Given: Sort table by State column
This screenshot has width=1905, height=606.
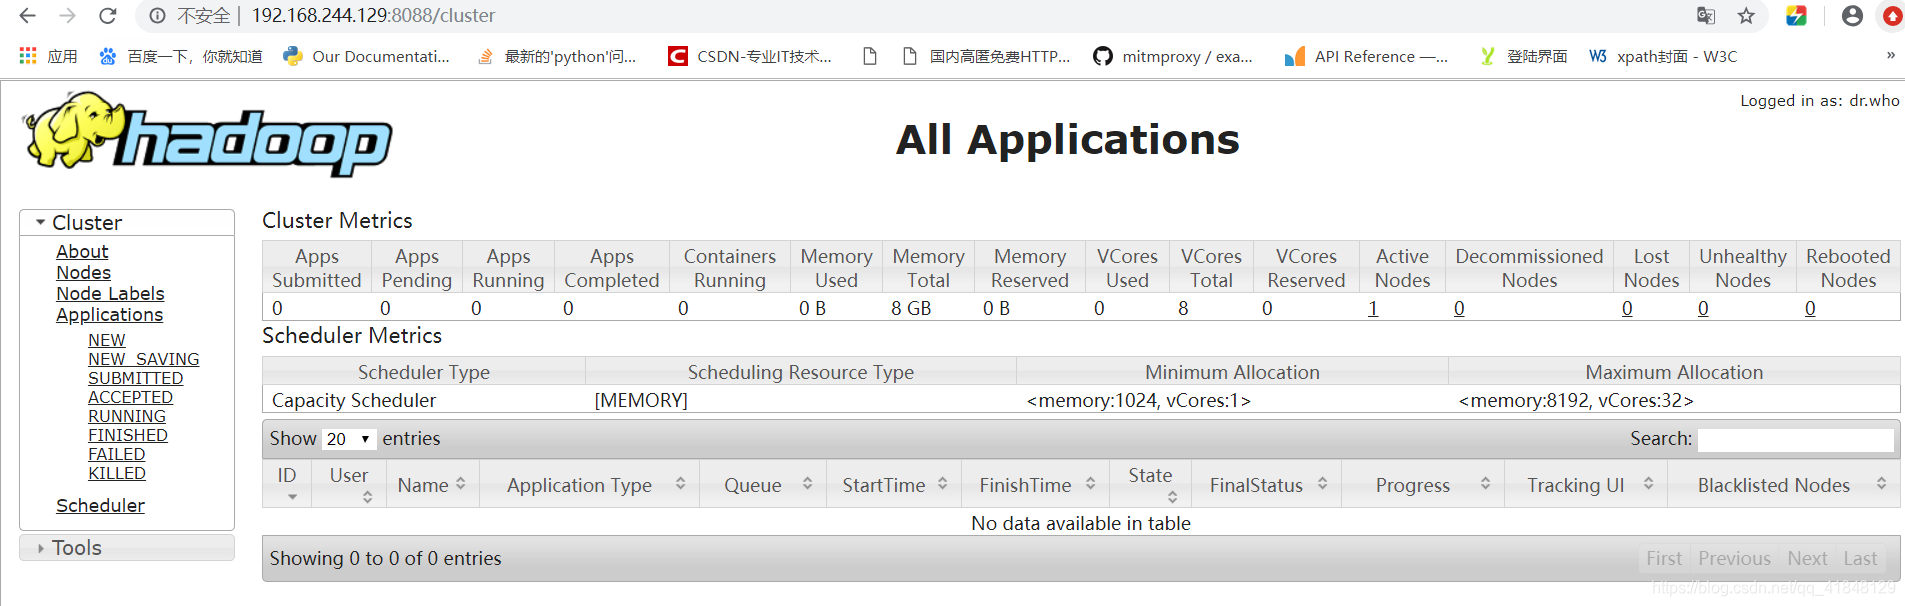Looking at the screenshot, I should (1151, 484).
